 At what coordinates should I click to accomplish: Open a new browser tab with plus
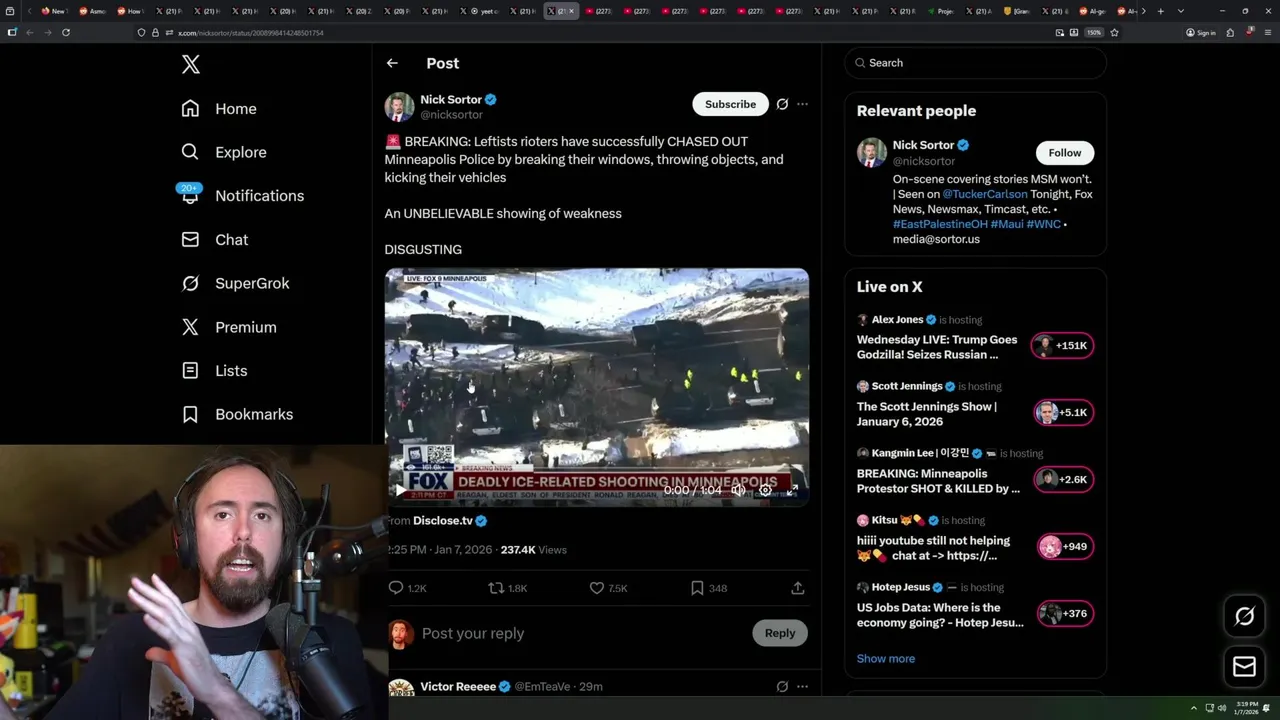pyautogui.click(x=1160, y=11)
